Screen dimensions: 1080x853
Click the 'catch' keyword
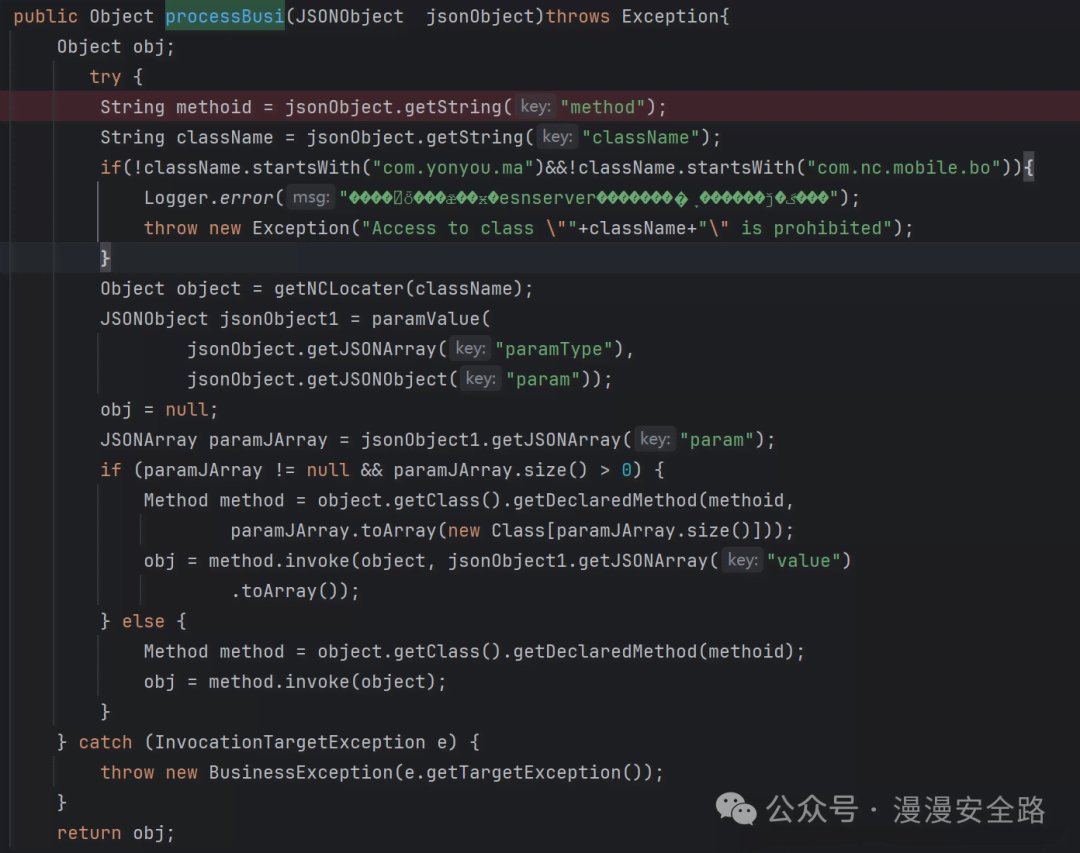[x=105, y=744]
